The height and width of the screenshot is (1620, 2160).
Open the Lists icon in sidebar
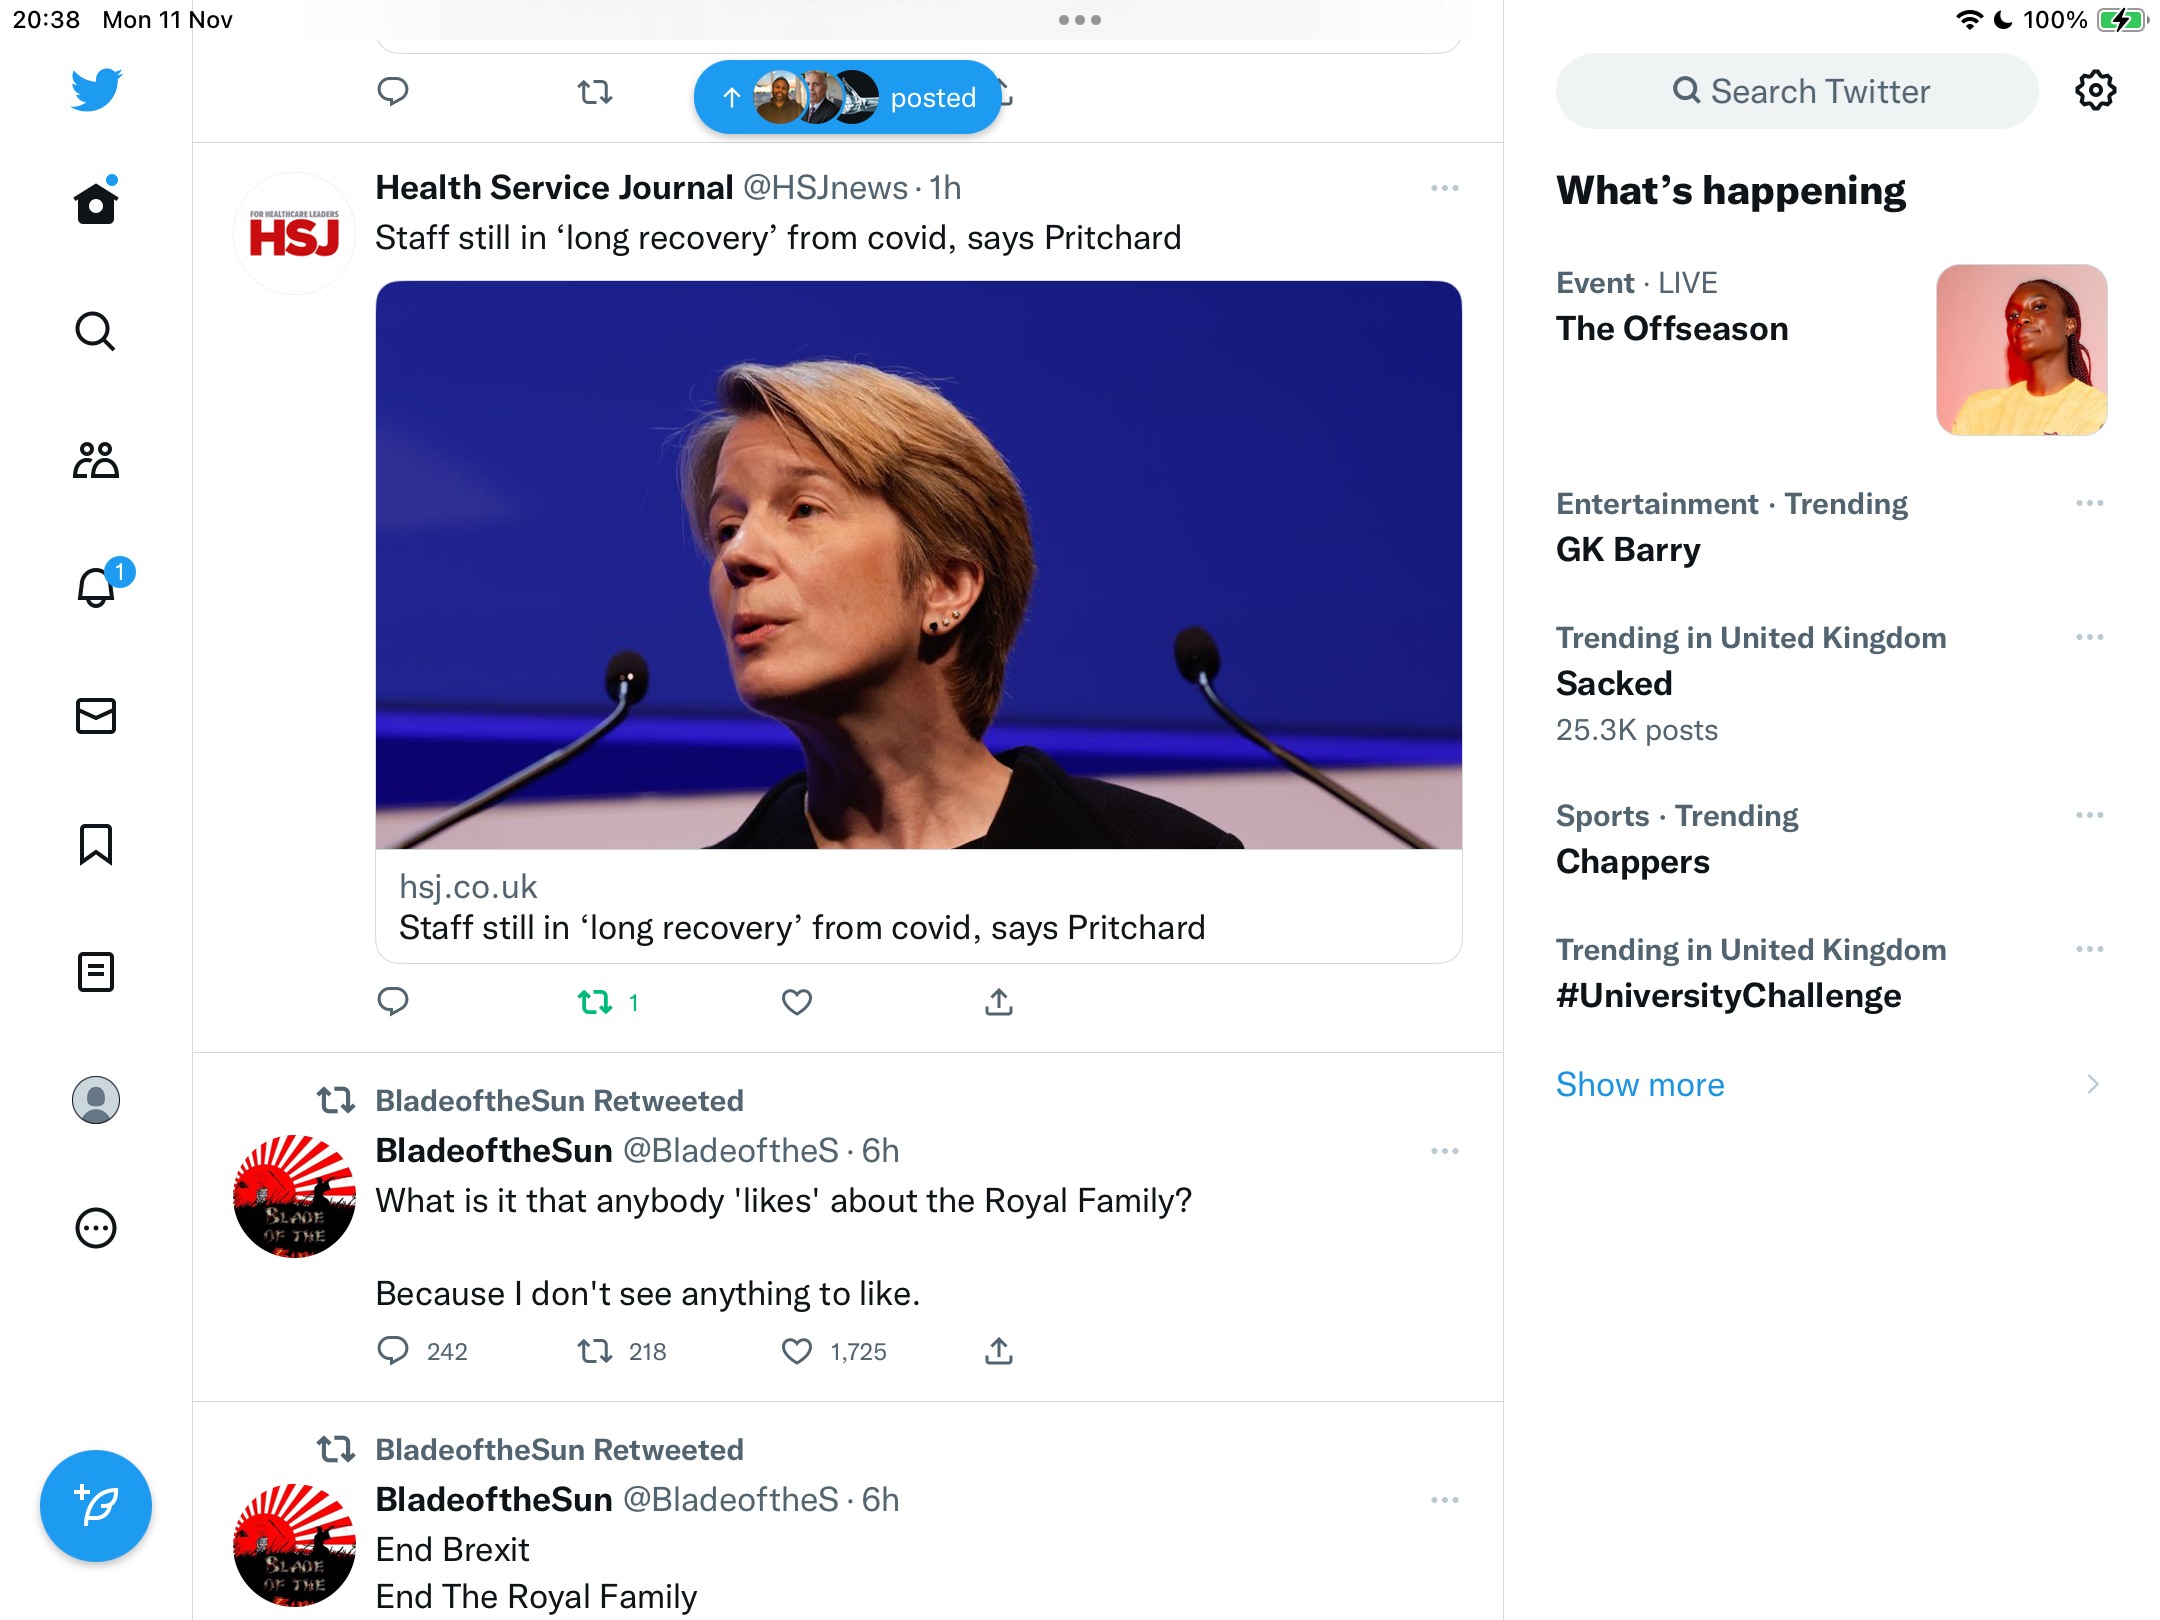tap(96, 972)
